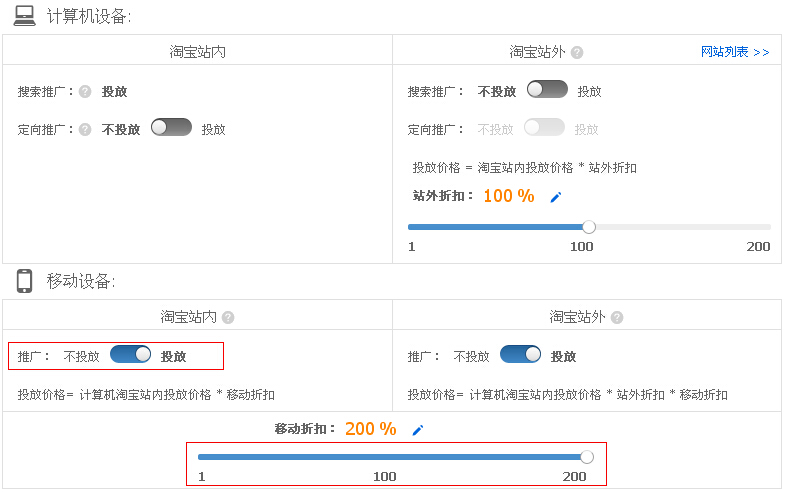Toggle 搜索推广 switch in computer 淘宝站外
The height and width of the screenshot is (492, 786).
547,90
